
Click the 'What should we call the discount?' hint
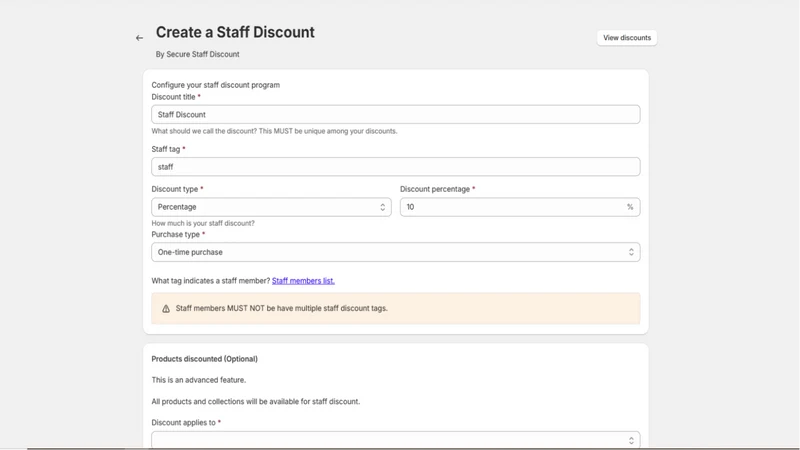(x=274, y=131)
